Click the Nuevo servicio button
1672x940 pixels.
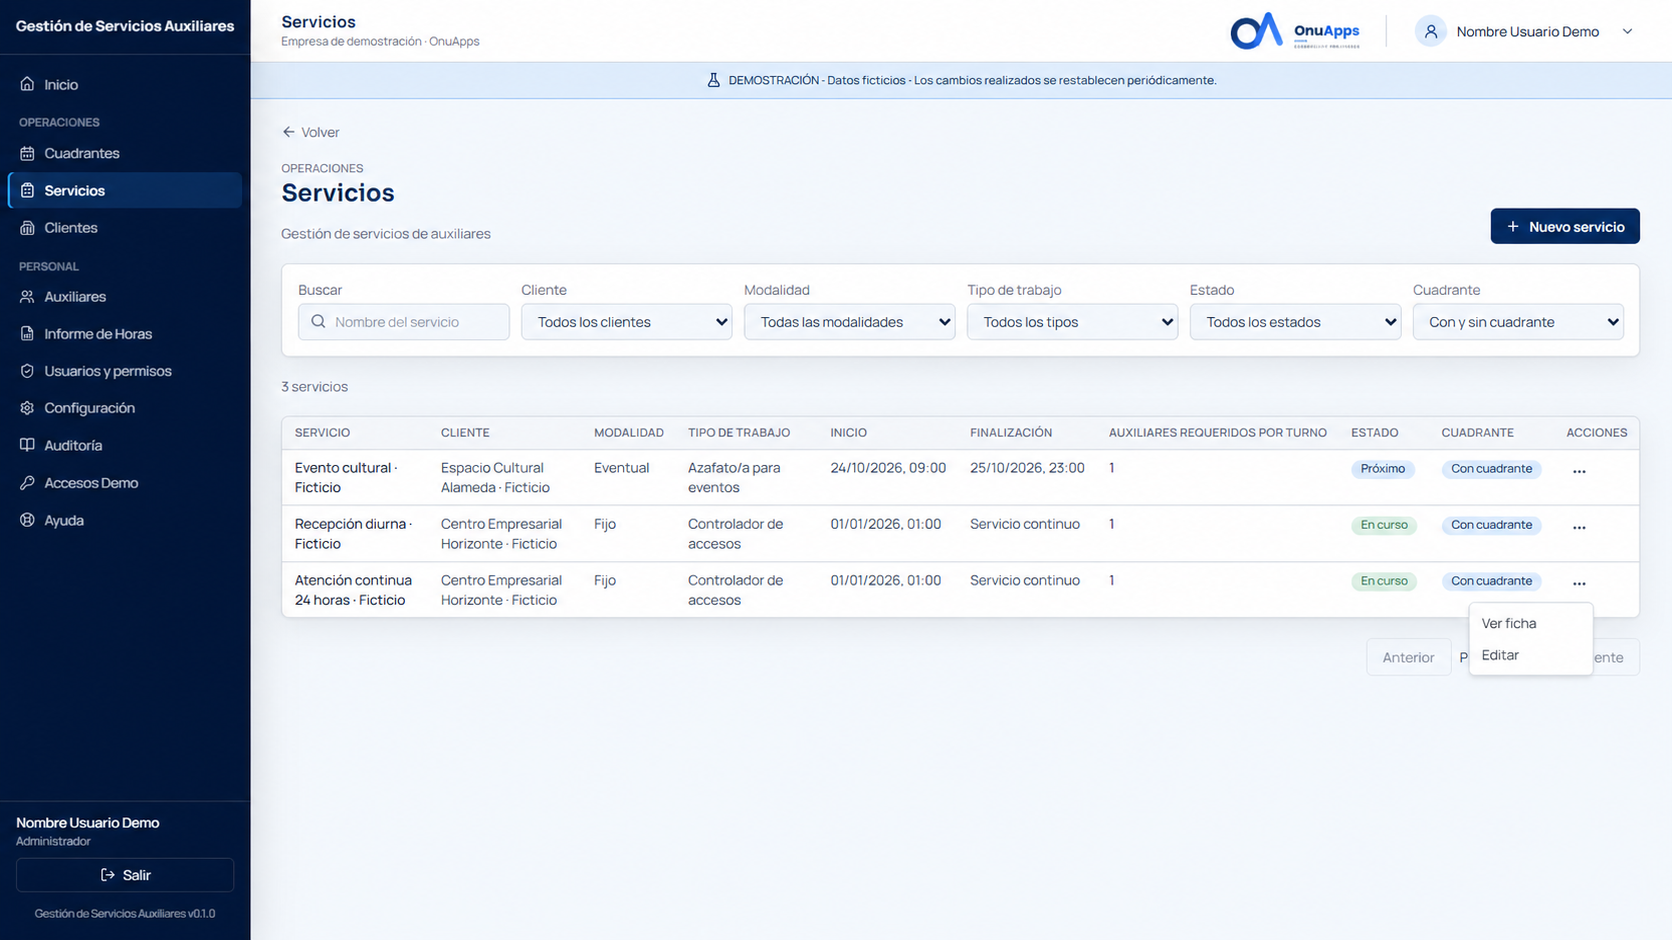[1565, 226]
